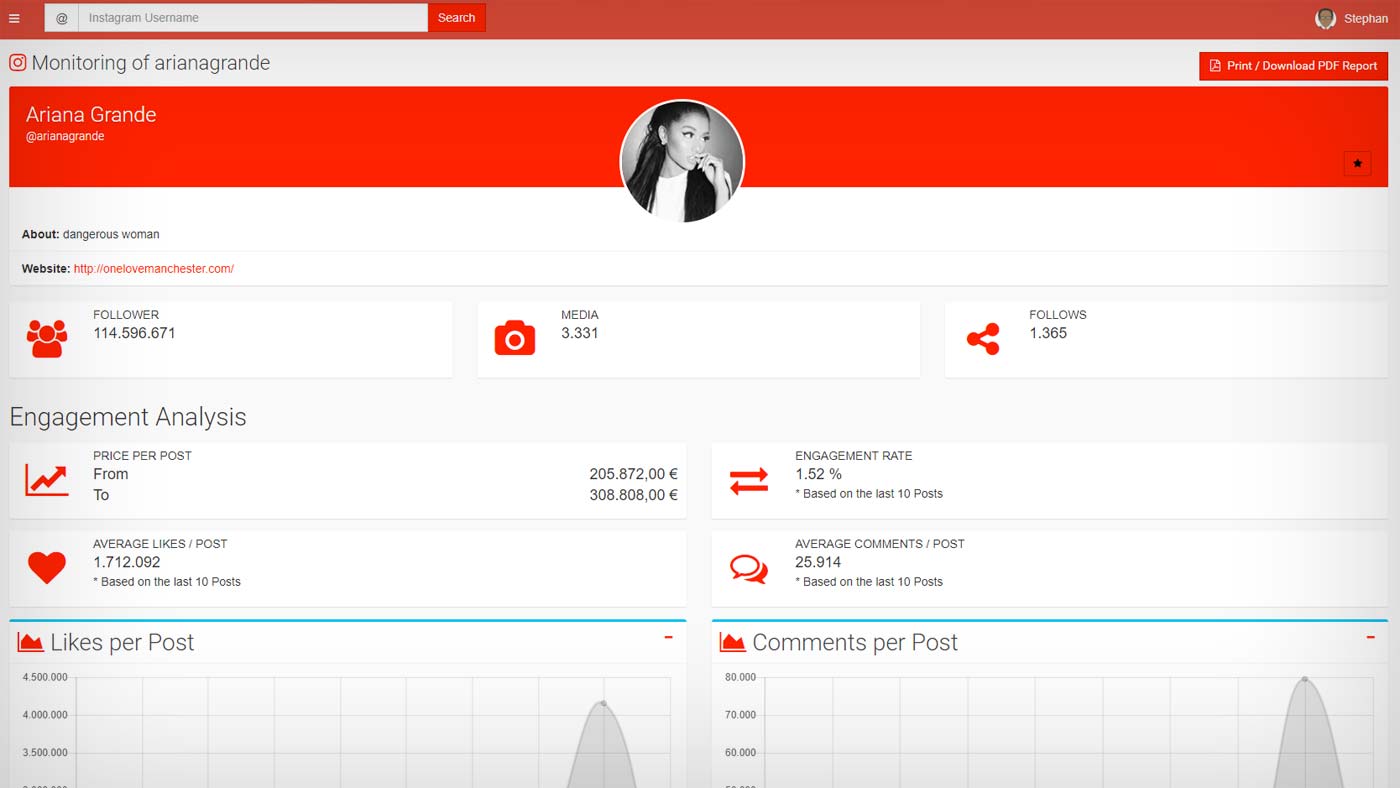
Task: Click the AVERAGE LIKES / POST label
Action: 160,544
